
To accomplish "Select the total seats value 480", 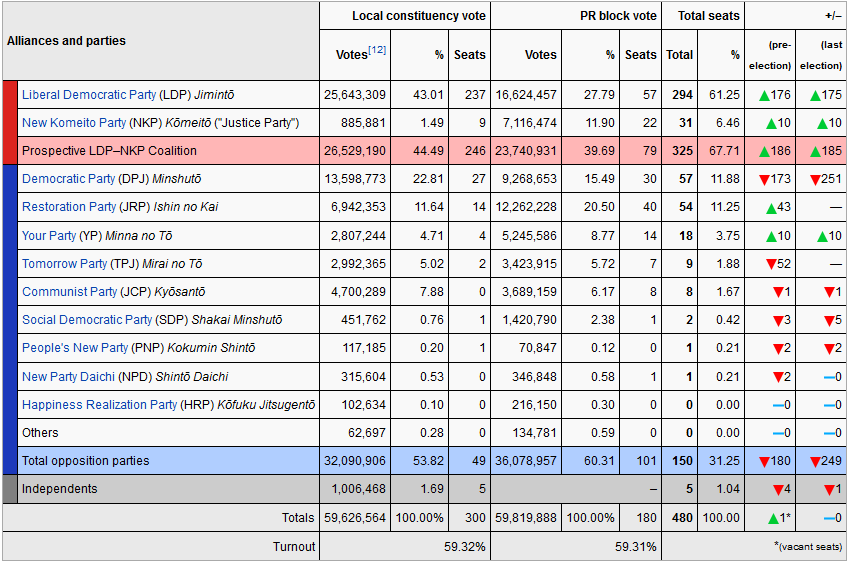I will pos(683,517).
